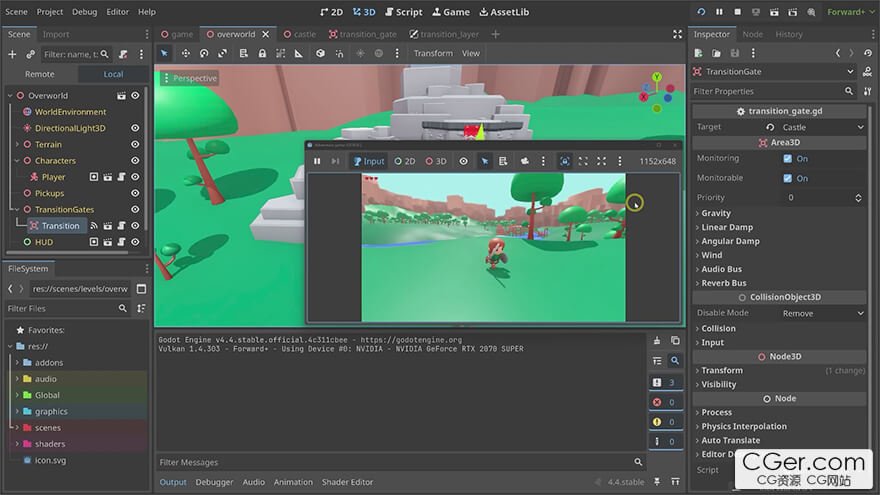Toggle visibility of Overworld node
Image resolution: width=880 pixels, height=495 pixels.
point(135,95)
